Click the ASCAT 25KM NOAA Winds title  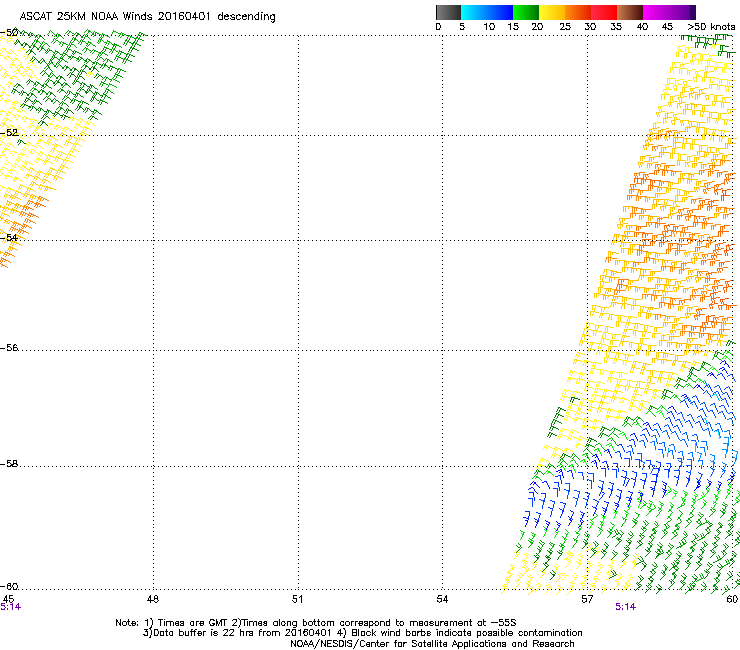click(147, 17)
